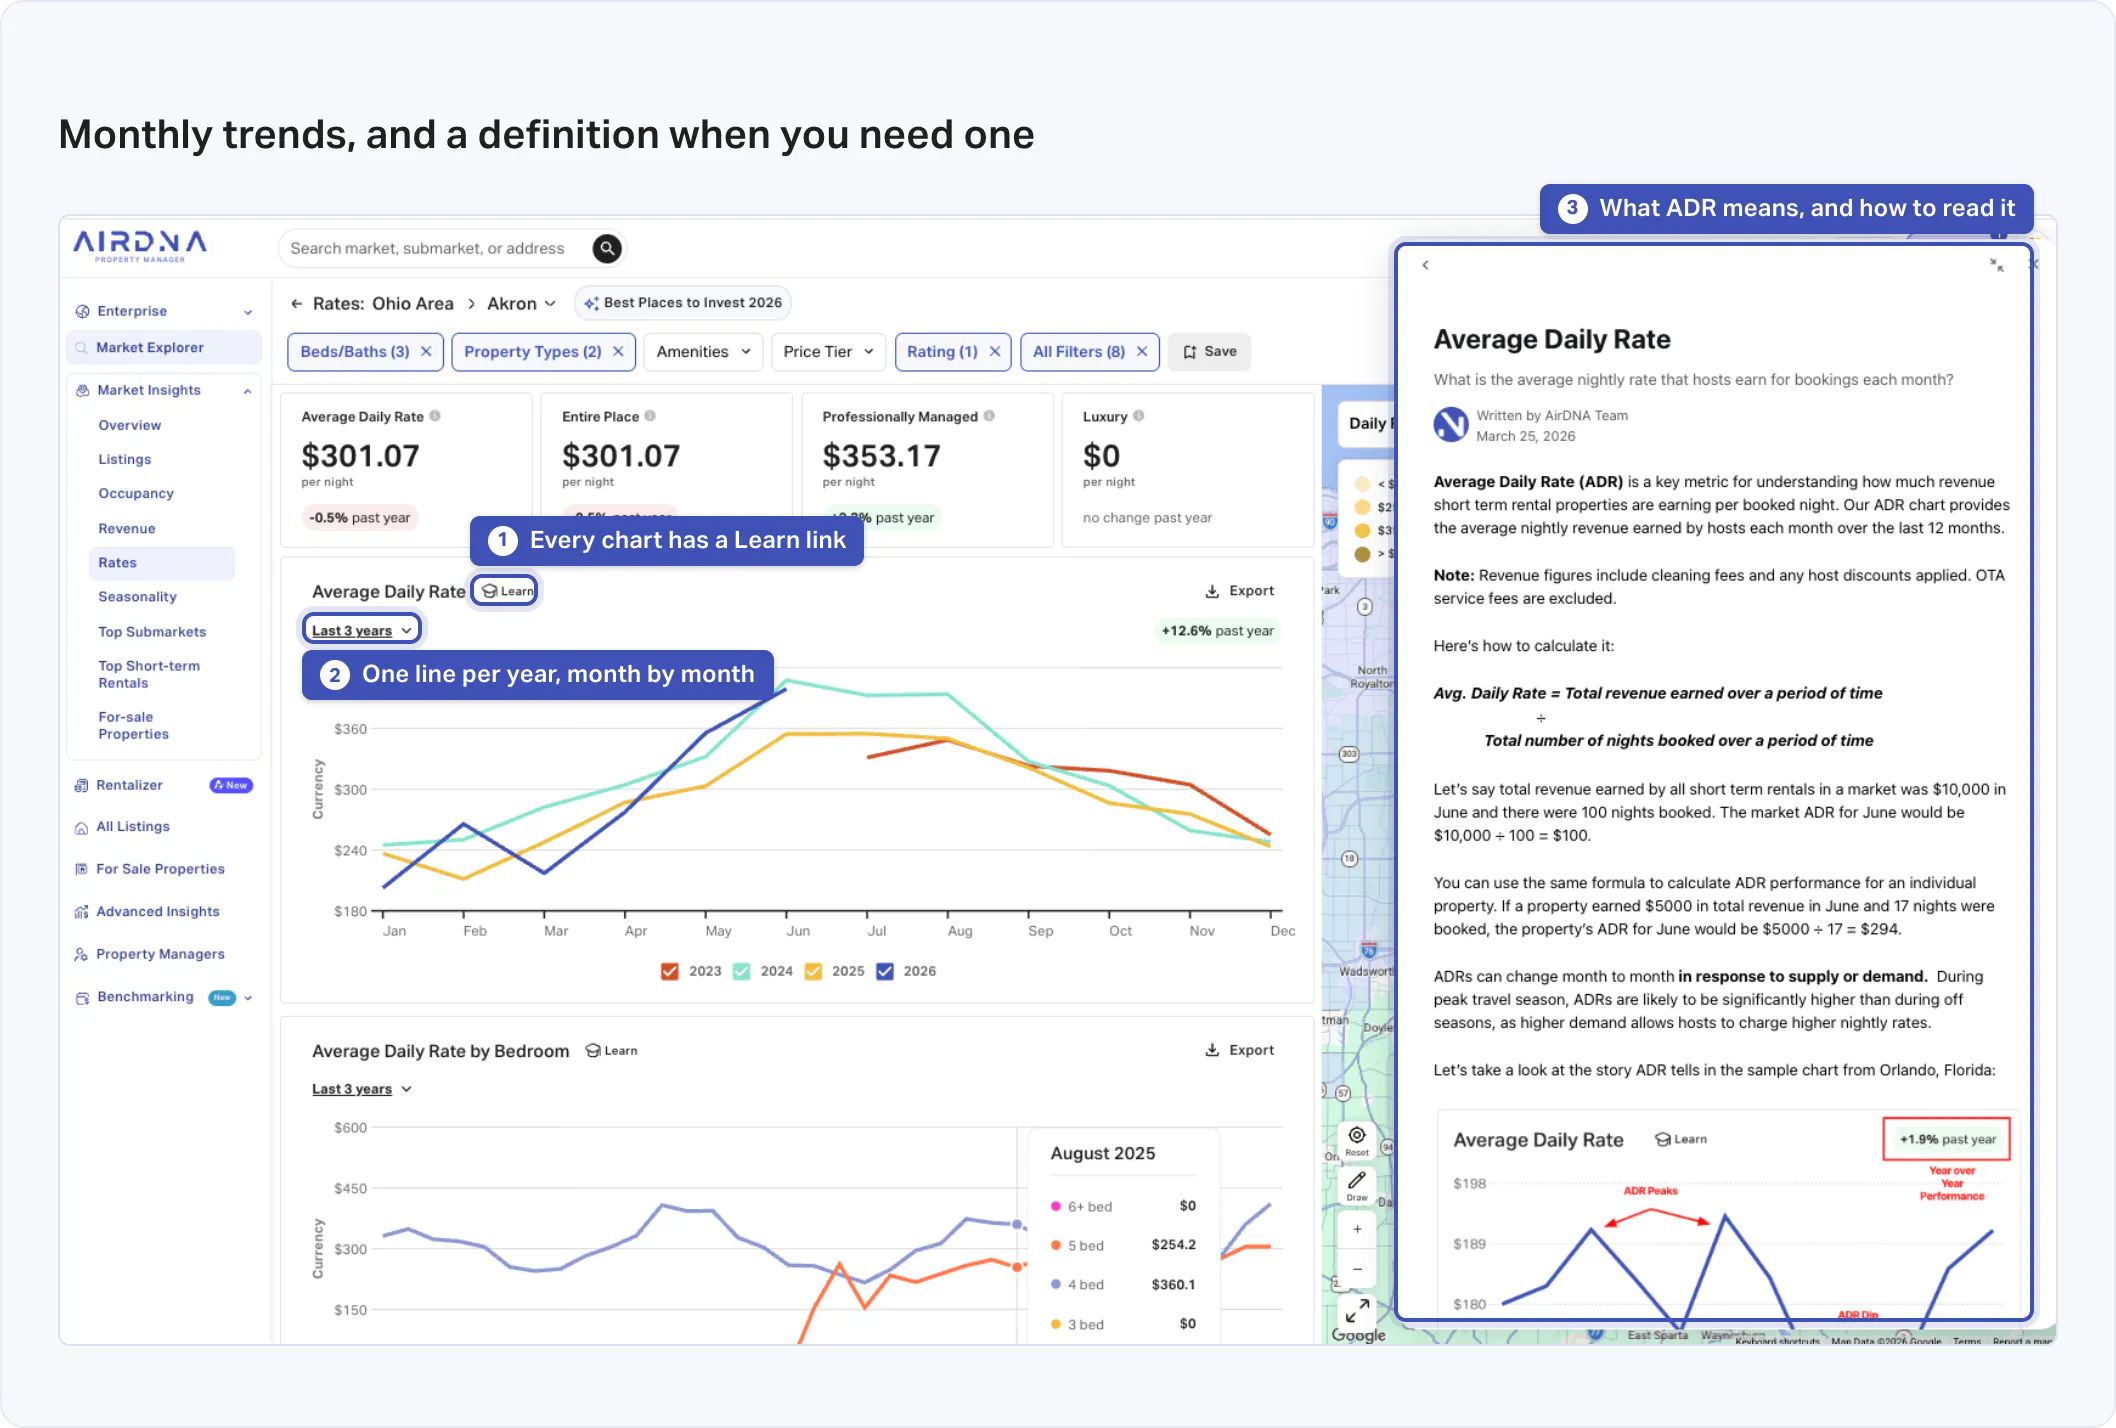The height and width of the screenshot is (1428, 2116).
Task: Click the map Reset icon
Action: [1357, 1140]
